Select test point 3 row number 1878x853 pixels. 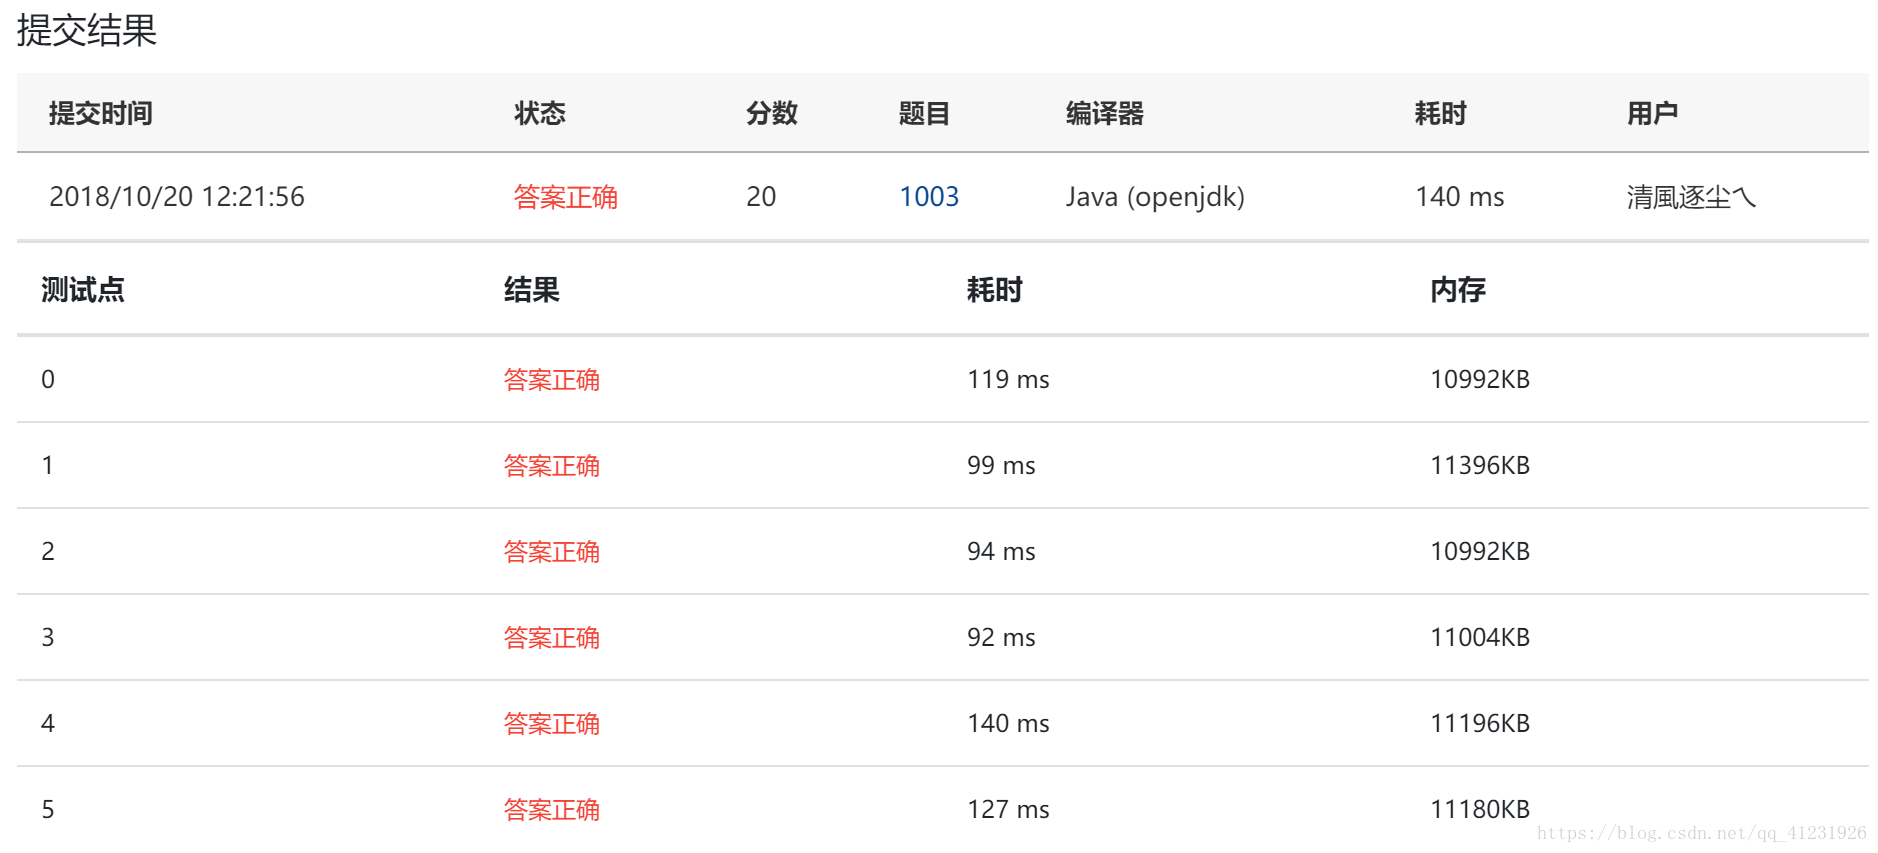point(48,638)
